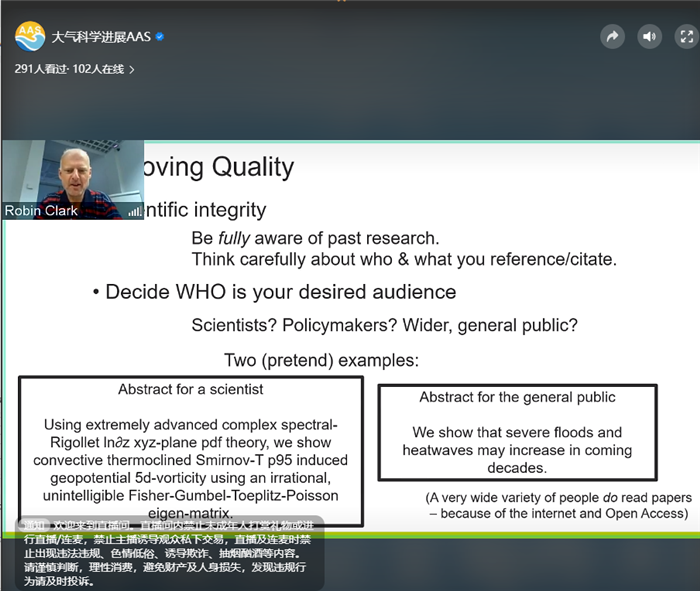The height and width of the screenshot is (591, 700).
Task: Click 'Be fully aware of past research' line
Action: pyautogui.click(x=315, y=239)
